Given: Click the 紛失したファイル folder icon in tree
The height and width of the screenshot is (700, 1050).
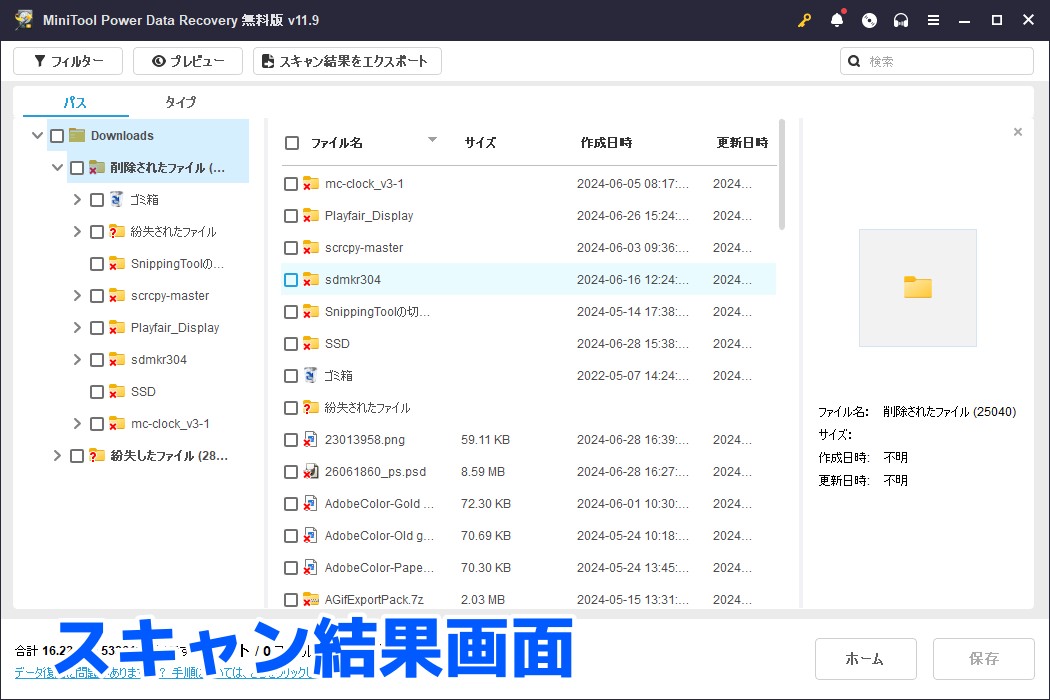Looking at the screenshot, I should [97, 456].
